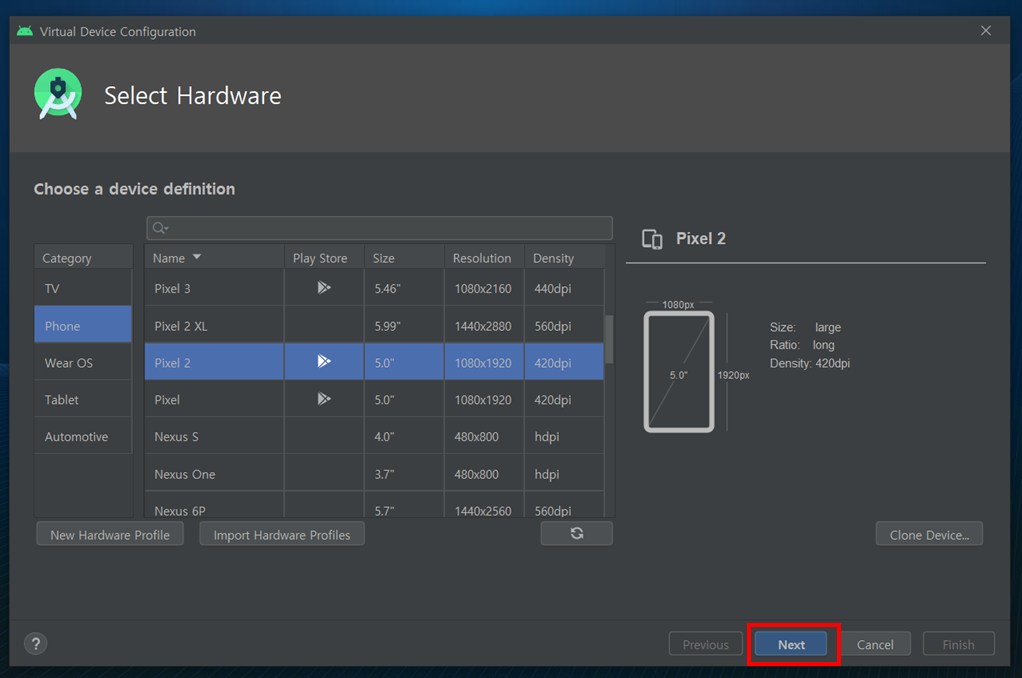This screenshot has height=678, width=1022.
Task: Click the Next button
Action: [x=791, y=644]
